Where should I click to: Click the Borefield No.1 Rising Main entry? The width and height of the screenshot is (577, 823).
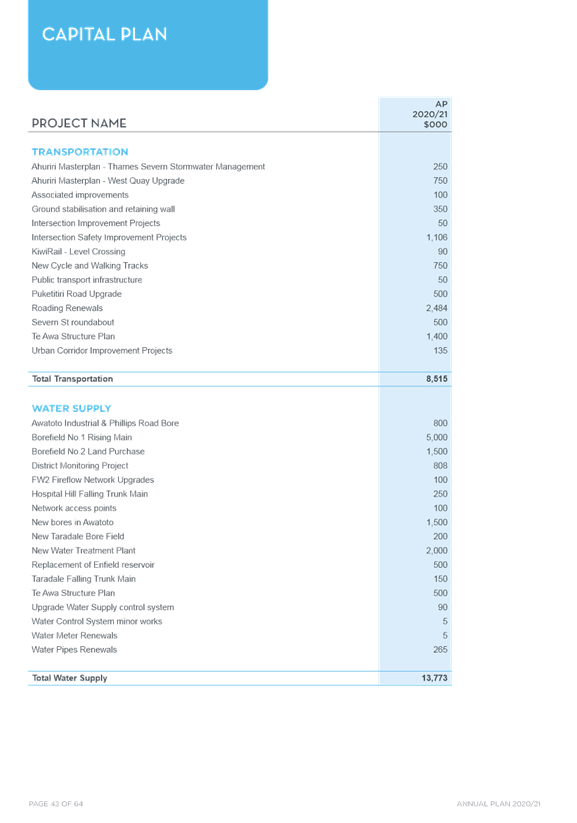tap(82, 437)
